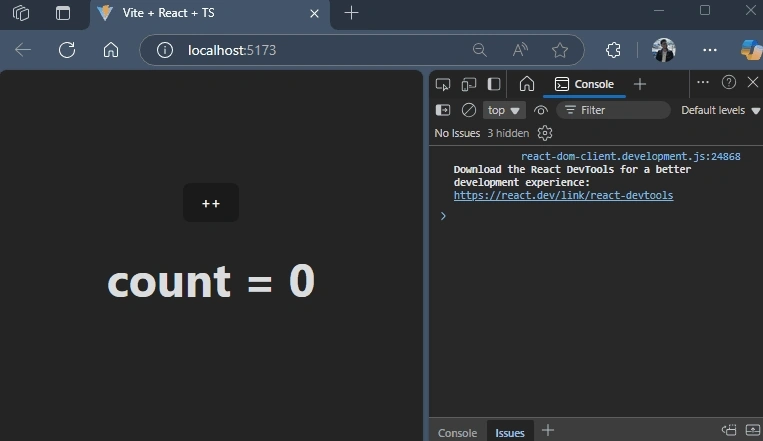Open the Default levels dropdown
Screen dimensions: 763x441
tap(720, 110)
